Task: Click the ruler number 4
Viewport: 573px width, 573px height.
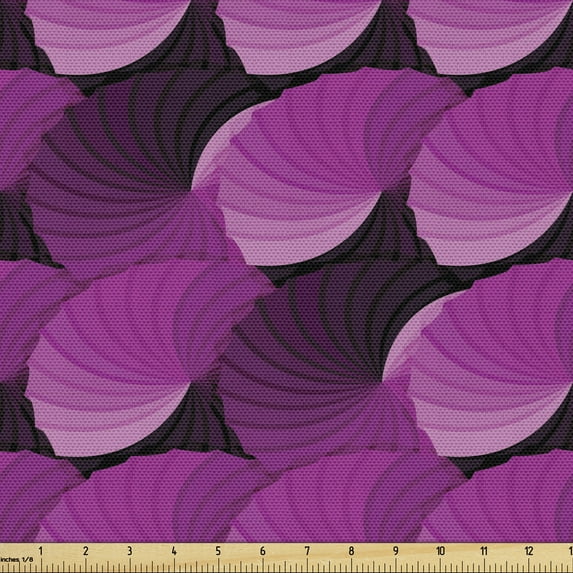Action: point(174,551)
